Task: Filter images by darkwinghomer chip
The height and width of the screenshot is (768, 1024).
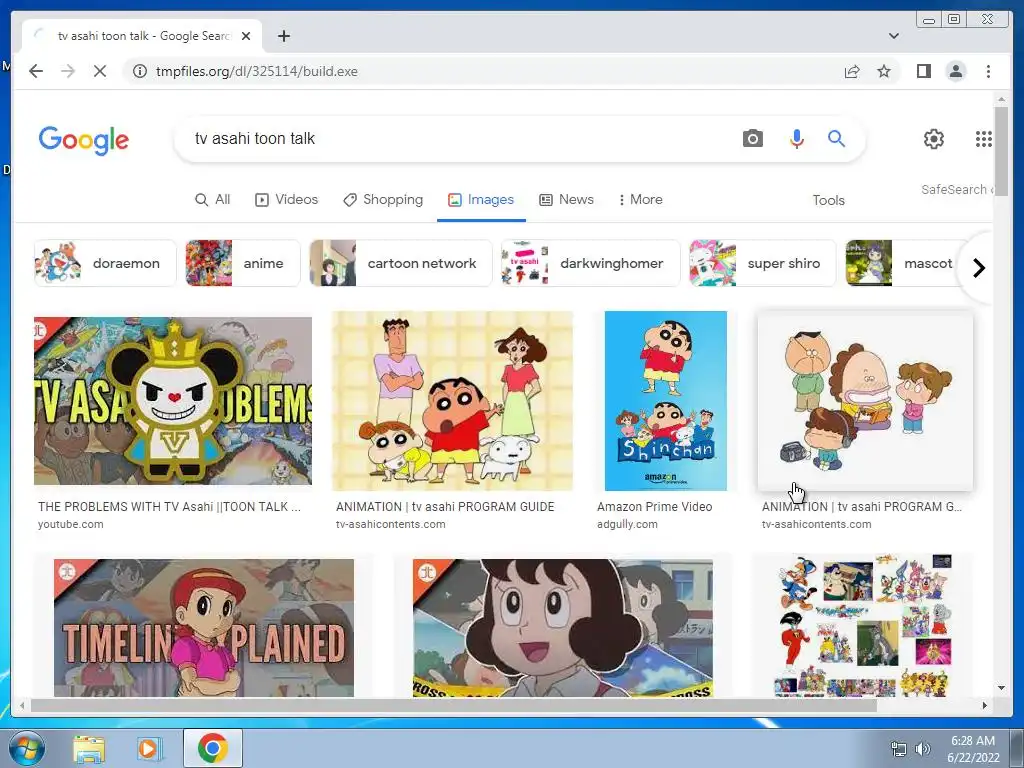Action: point(590,263)
